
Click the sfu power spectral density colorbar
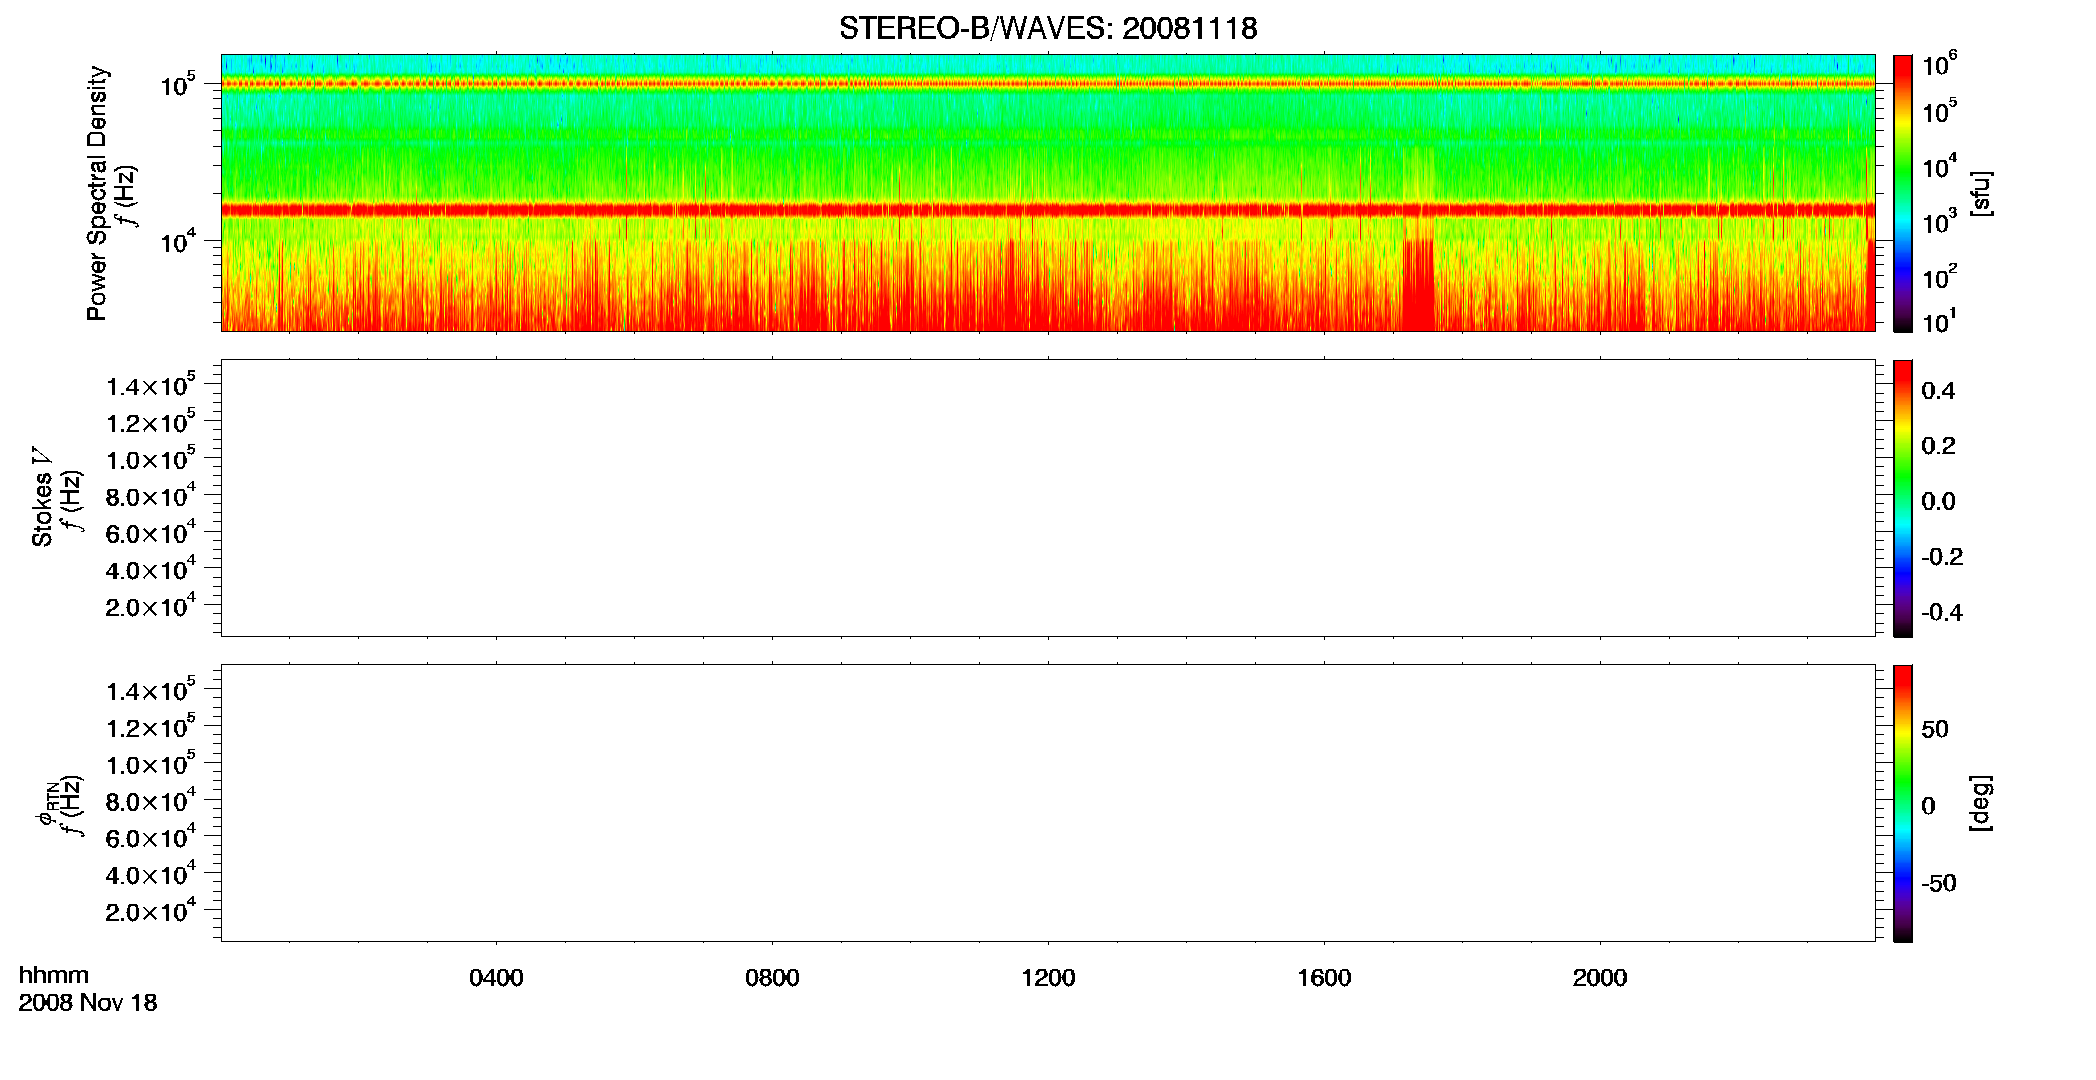coord(1903,193)
